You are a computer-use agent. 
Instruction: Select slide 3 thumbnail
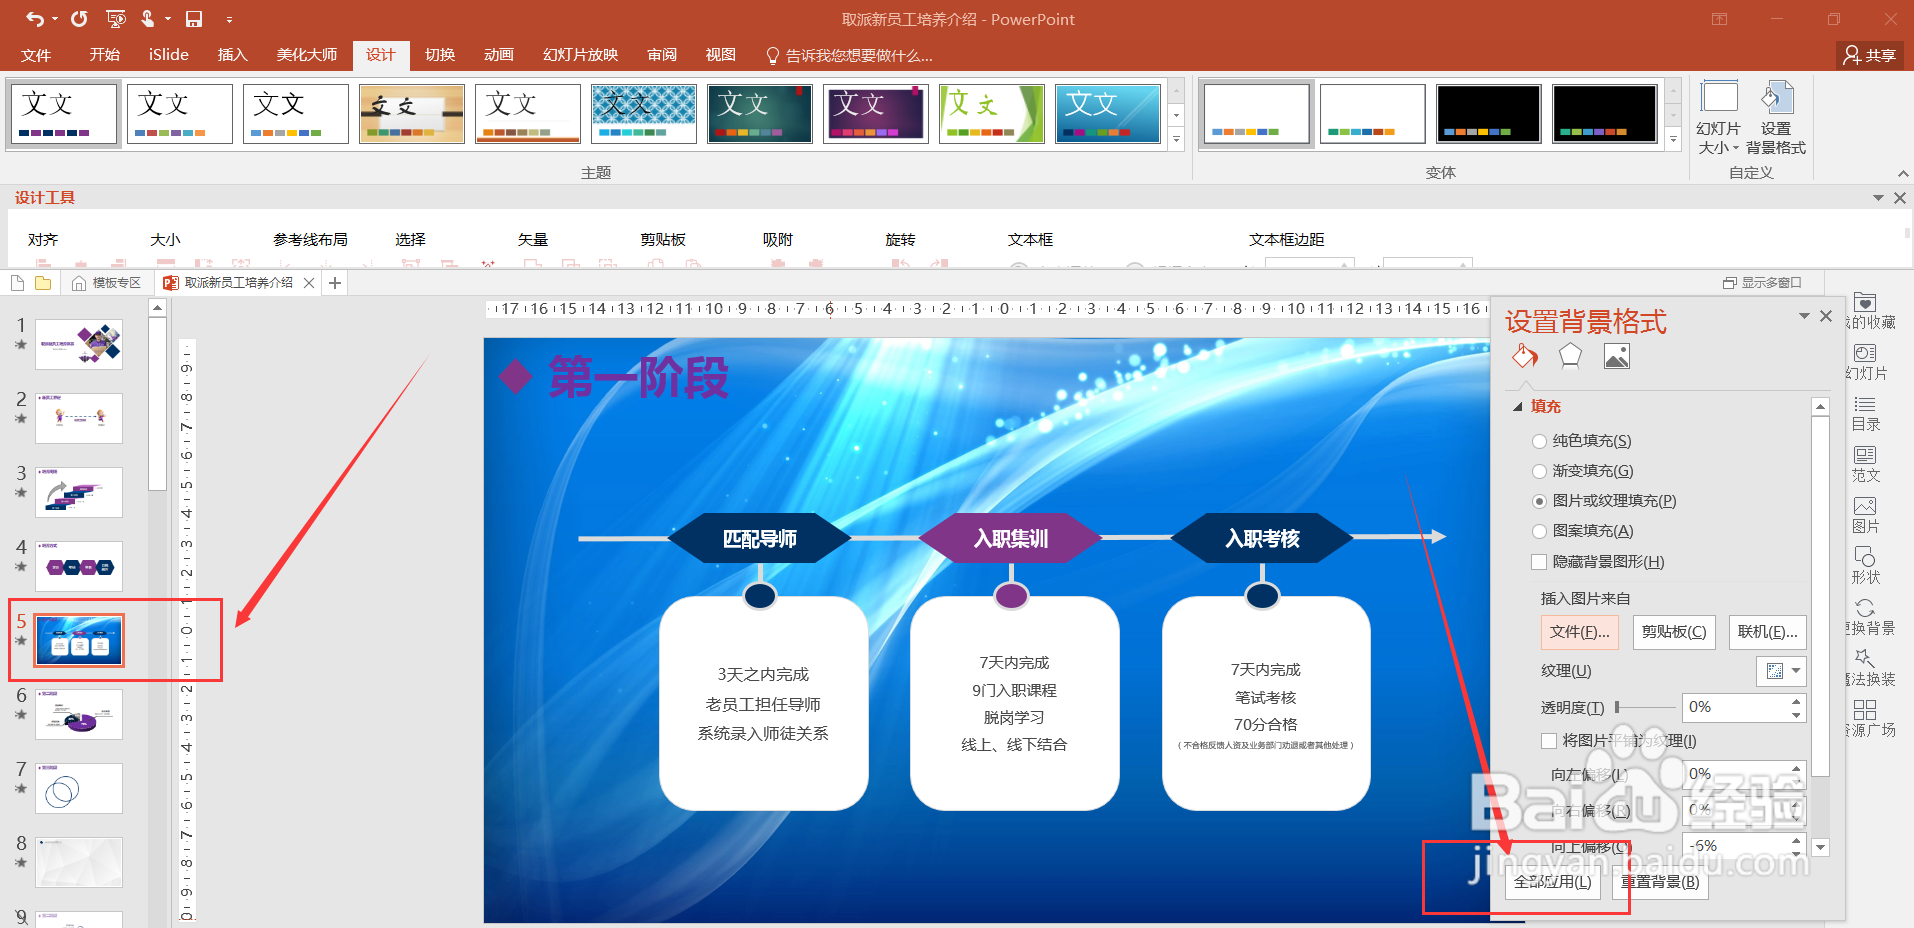pyautogui.click(x=79, y=492)
